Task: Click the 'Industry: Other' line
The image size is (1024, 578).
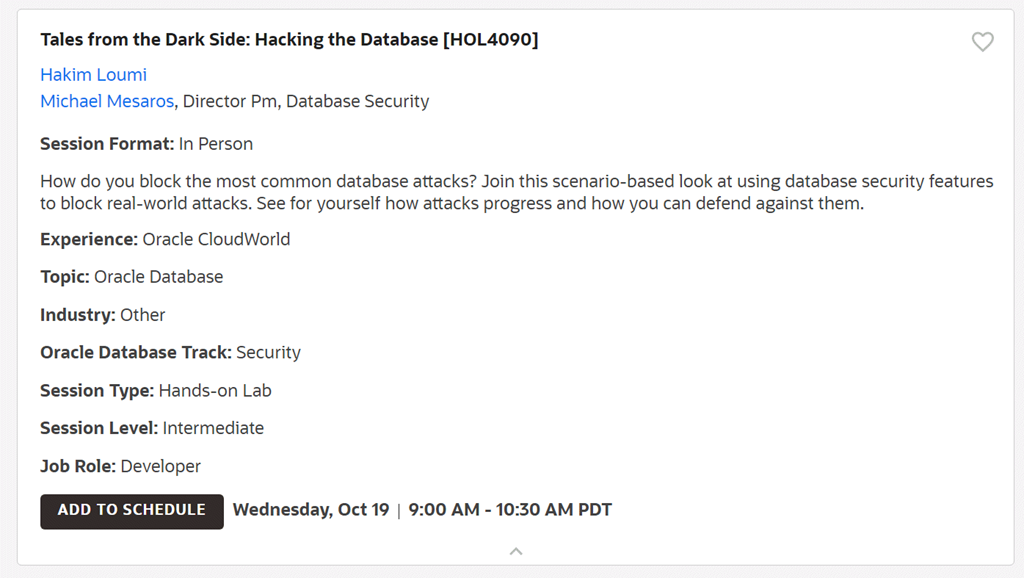Action: pyautogui.click(x=102, y=315)
